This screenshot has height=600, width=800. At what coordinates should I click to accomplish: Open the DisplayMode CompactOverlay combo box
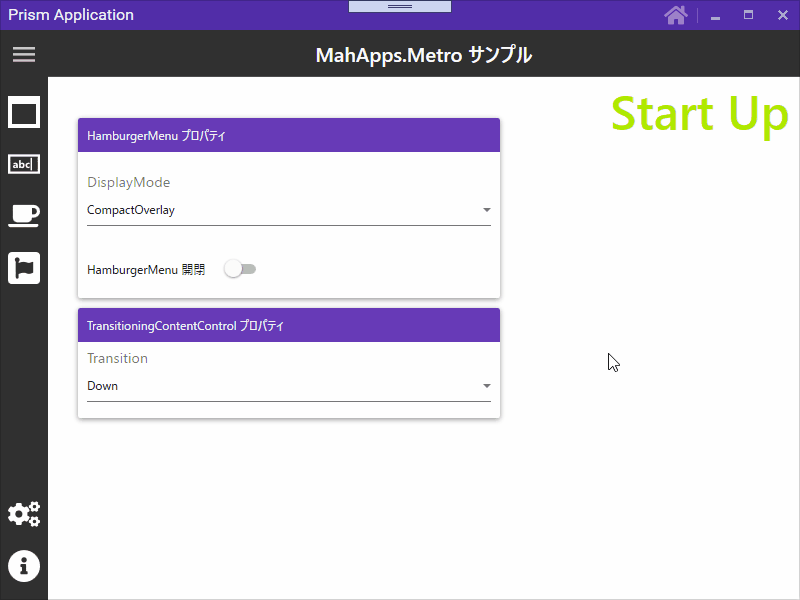[x=289, y=210]
